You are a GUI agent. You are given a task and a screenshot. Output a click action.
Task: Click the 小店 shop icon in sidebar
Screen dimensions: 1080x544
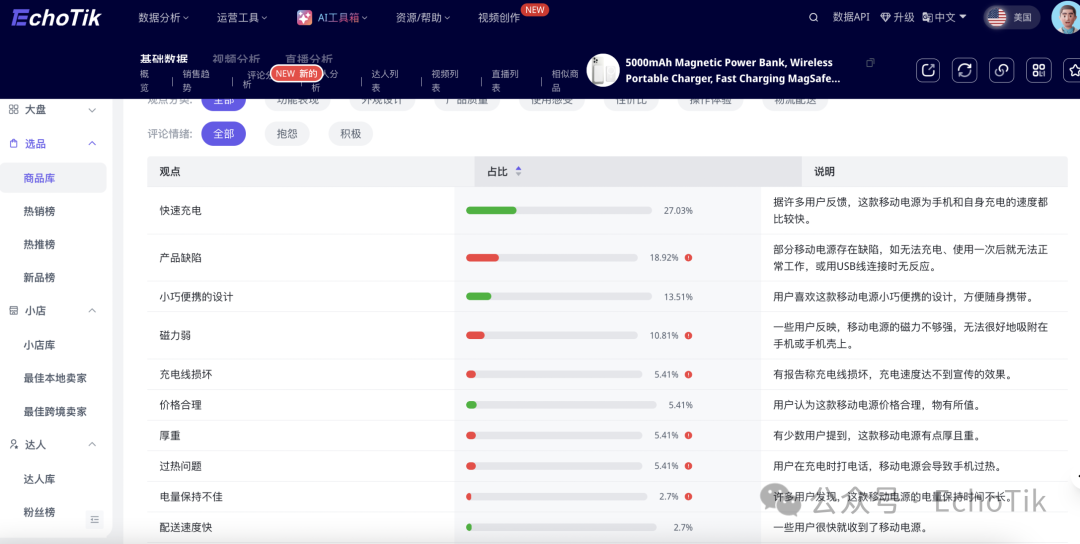(14, 311)
